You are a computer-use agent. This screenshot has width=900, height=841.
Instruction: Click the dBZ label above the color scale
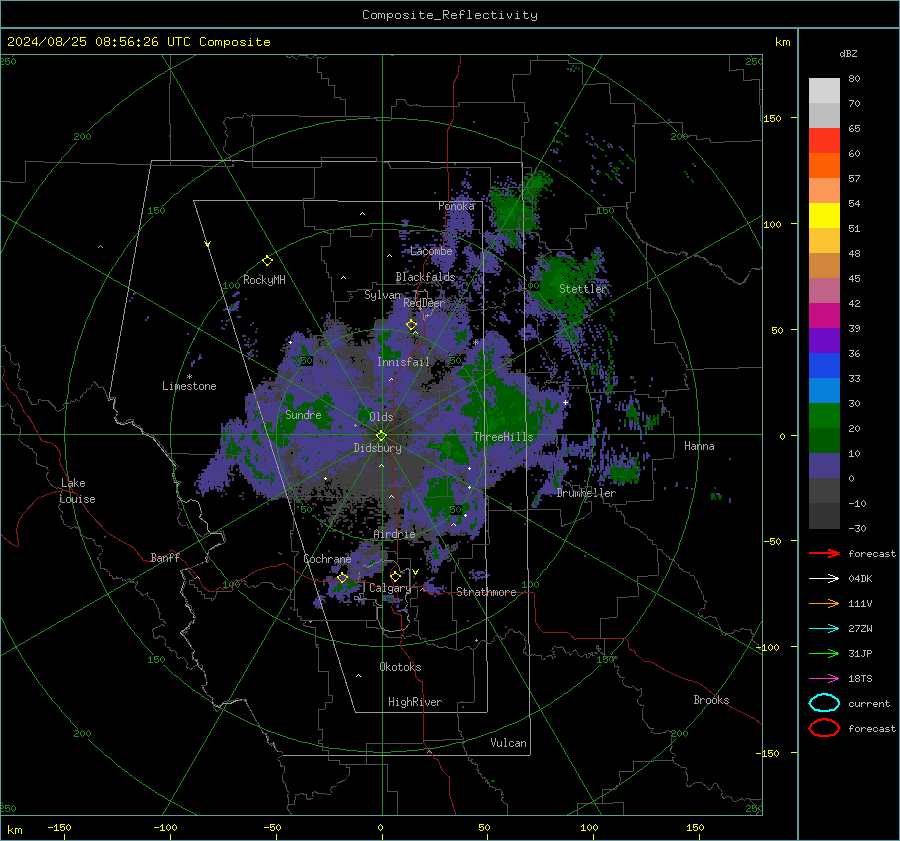coord(848,53)
